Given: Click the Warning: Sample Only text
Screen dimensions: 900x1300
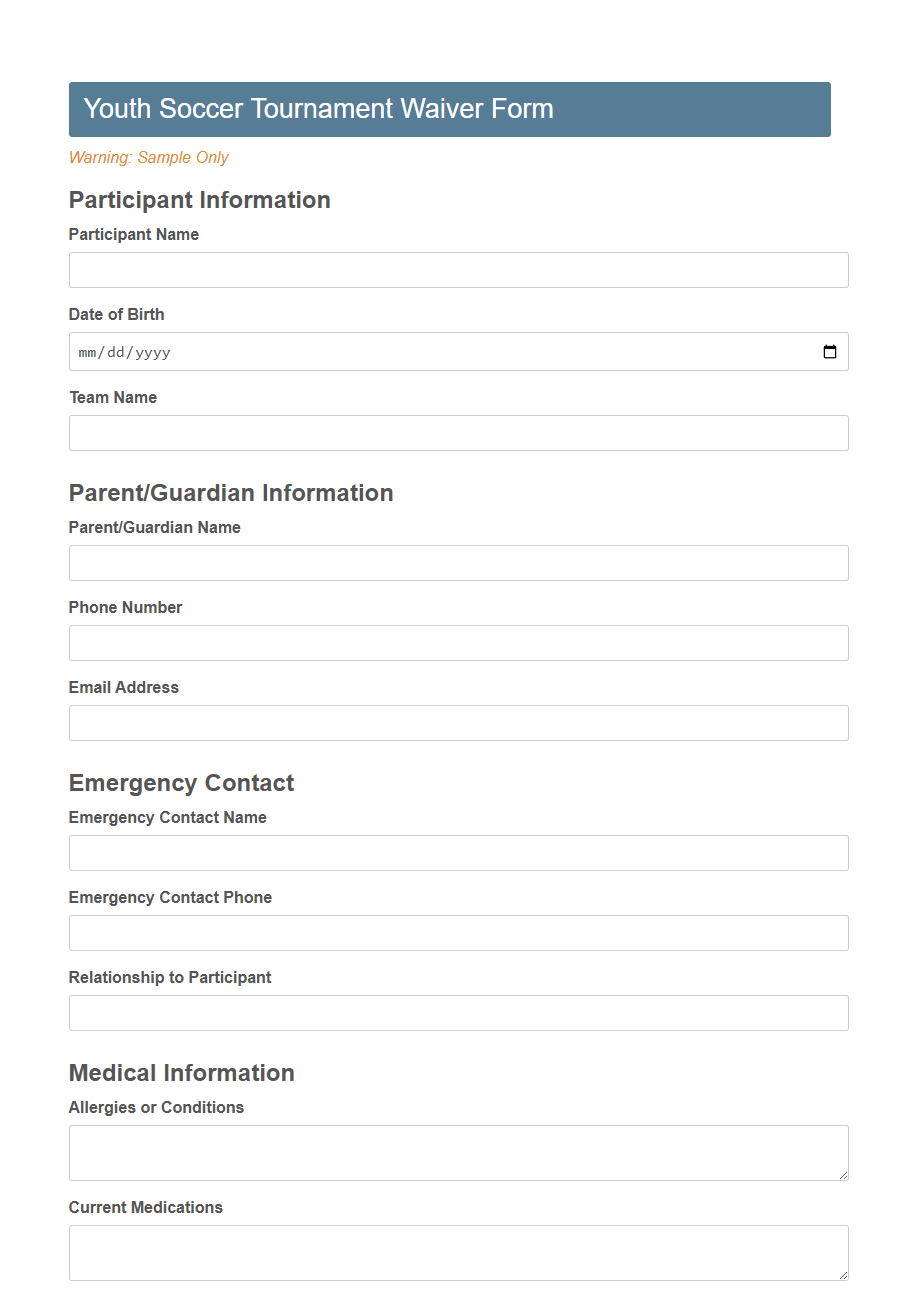Looking at the screenshot, I should click(148, 157).
